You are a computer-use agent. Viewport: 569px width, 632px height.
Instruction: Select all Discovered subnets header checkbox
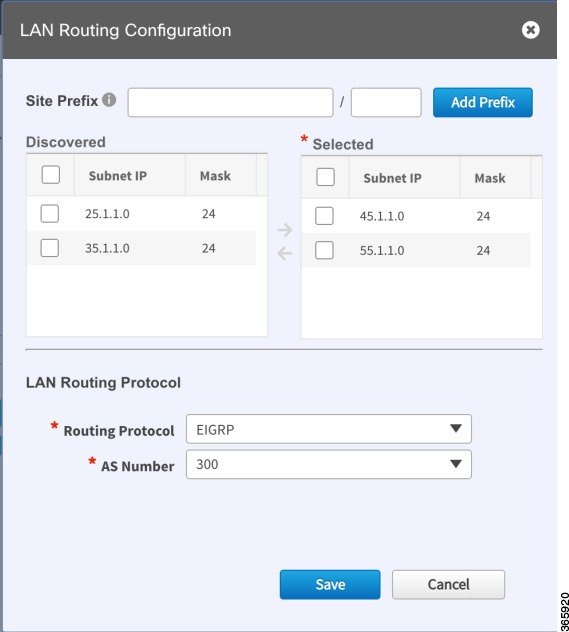(x=51, y=175)
